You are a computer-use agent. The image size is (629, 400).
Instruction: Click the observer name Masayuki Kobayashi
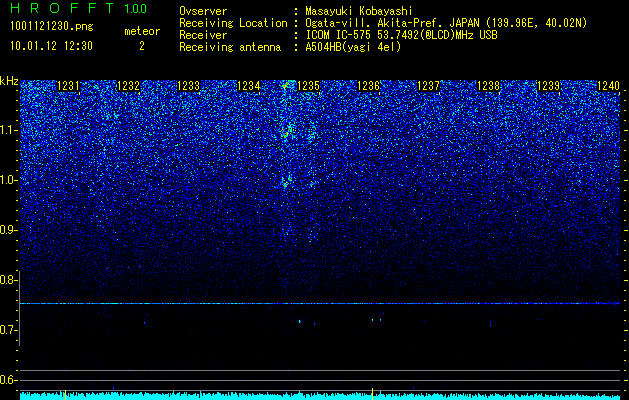359,11
